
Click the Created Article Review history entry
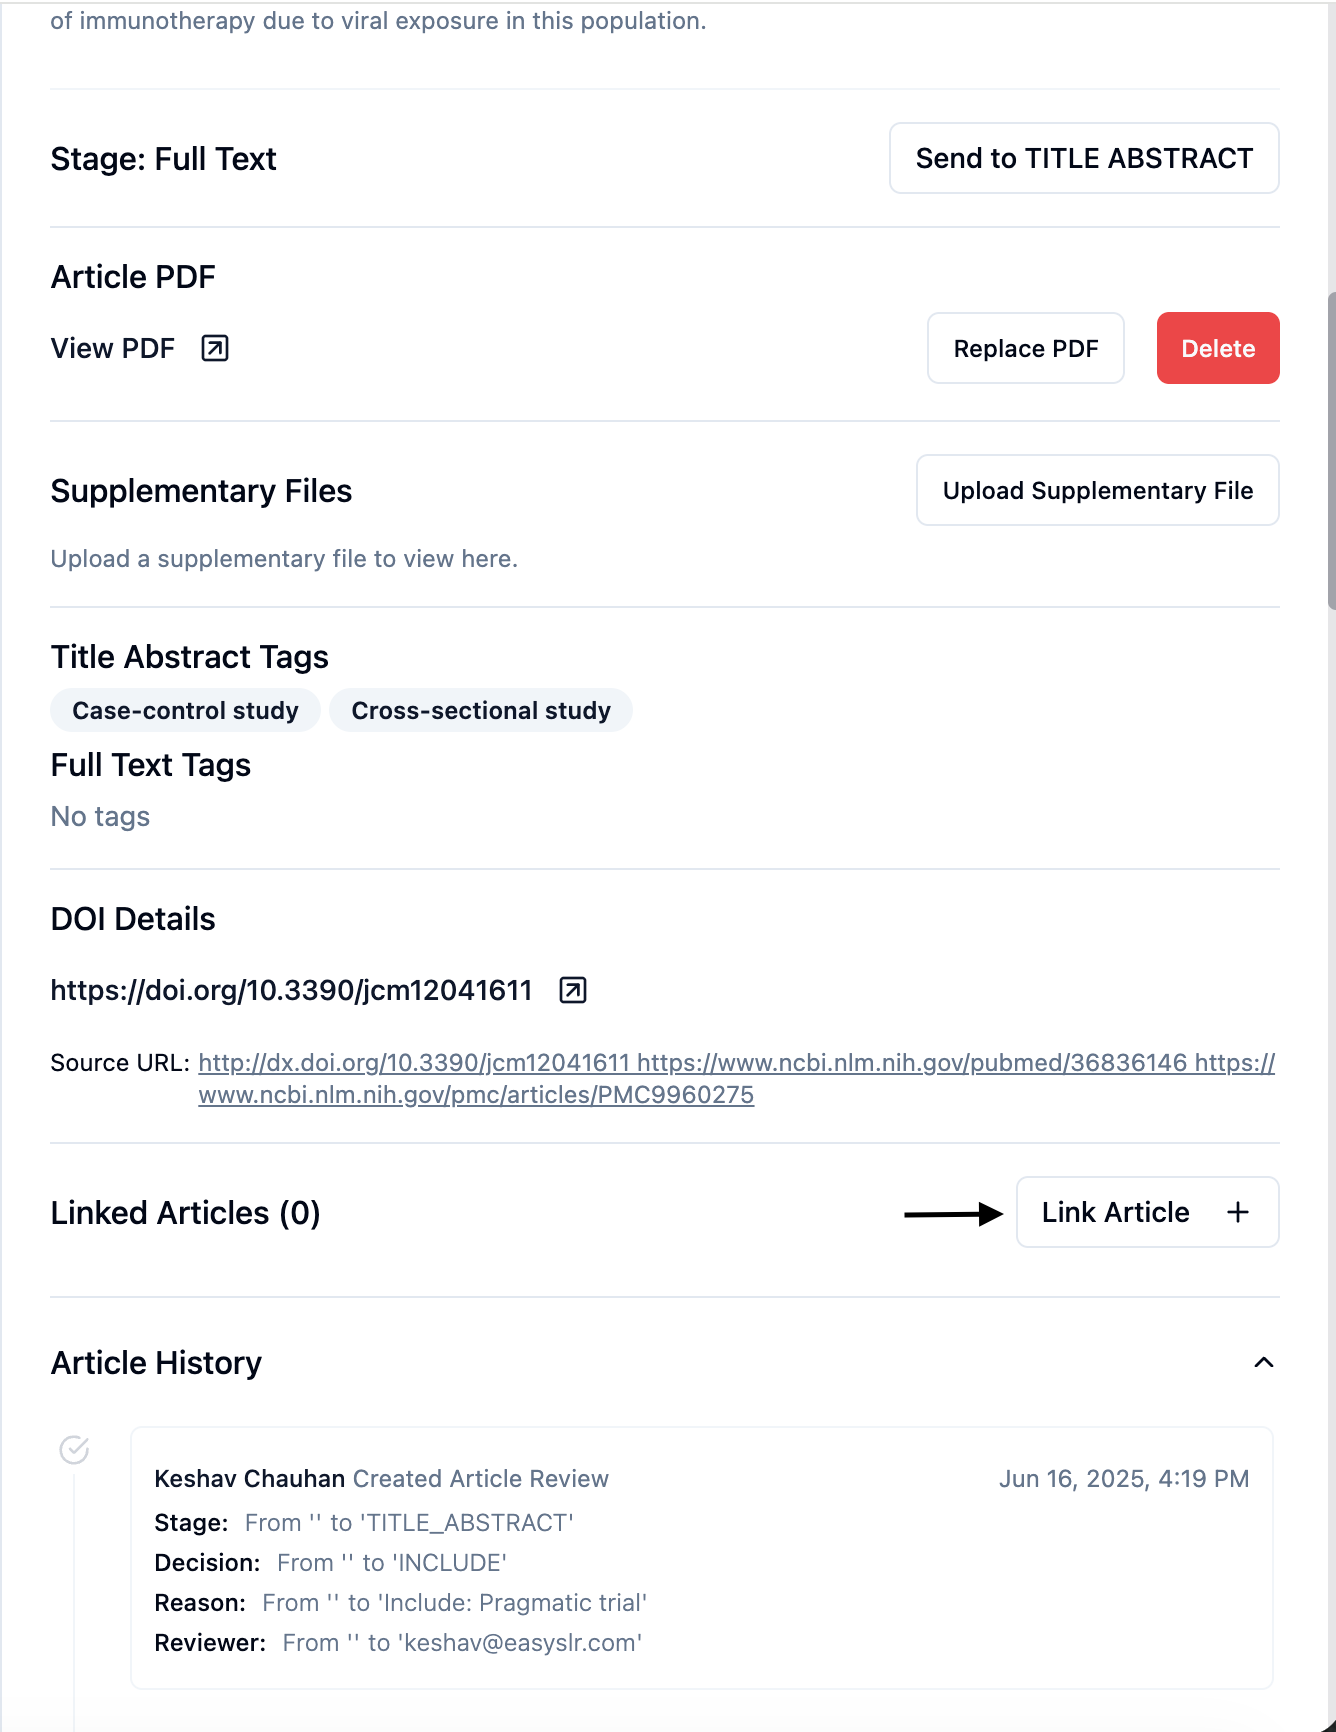(481, 1478)
